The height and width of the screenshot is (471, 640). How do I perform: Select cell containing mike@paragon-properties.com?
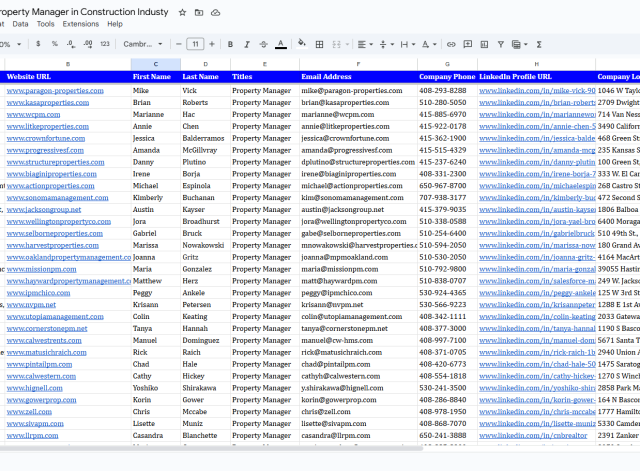(x=358, y=91)
